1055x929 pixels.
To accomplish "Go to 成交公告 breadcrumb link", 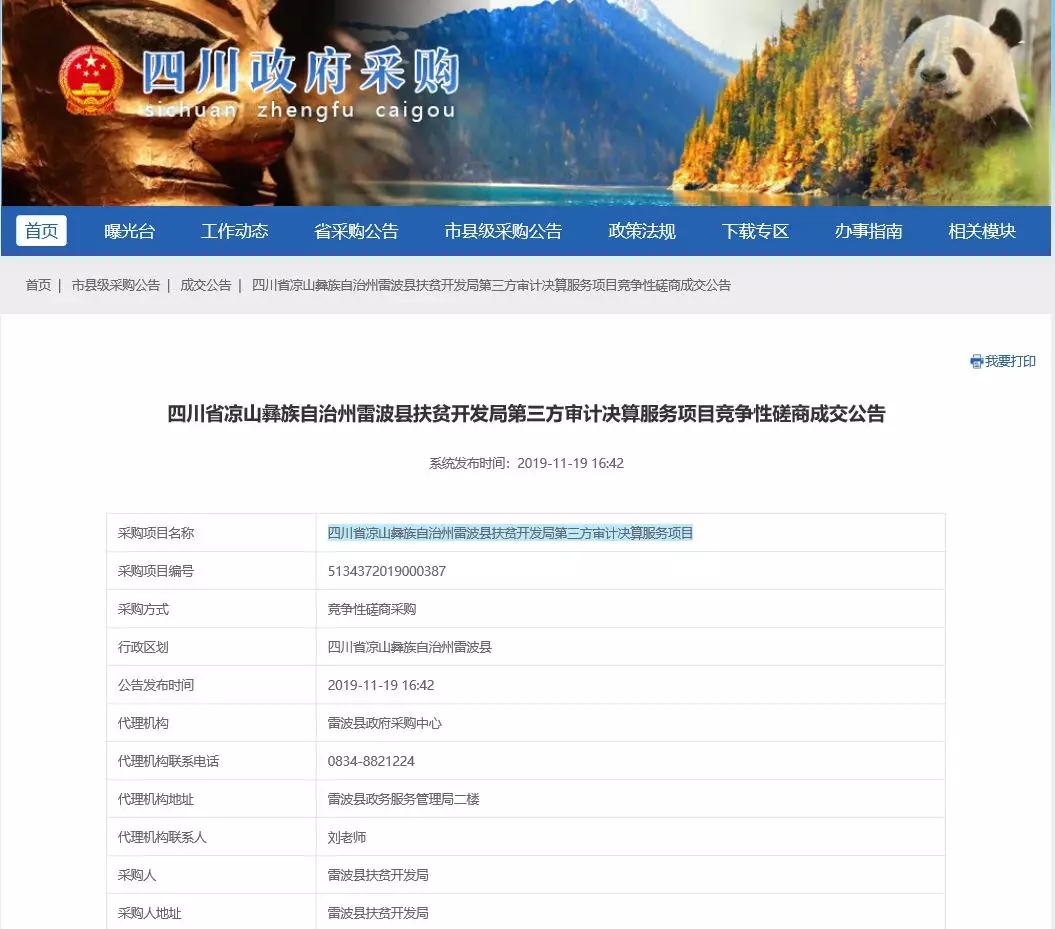I will coord(205,285).
